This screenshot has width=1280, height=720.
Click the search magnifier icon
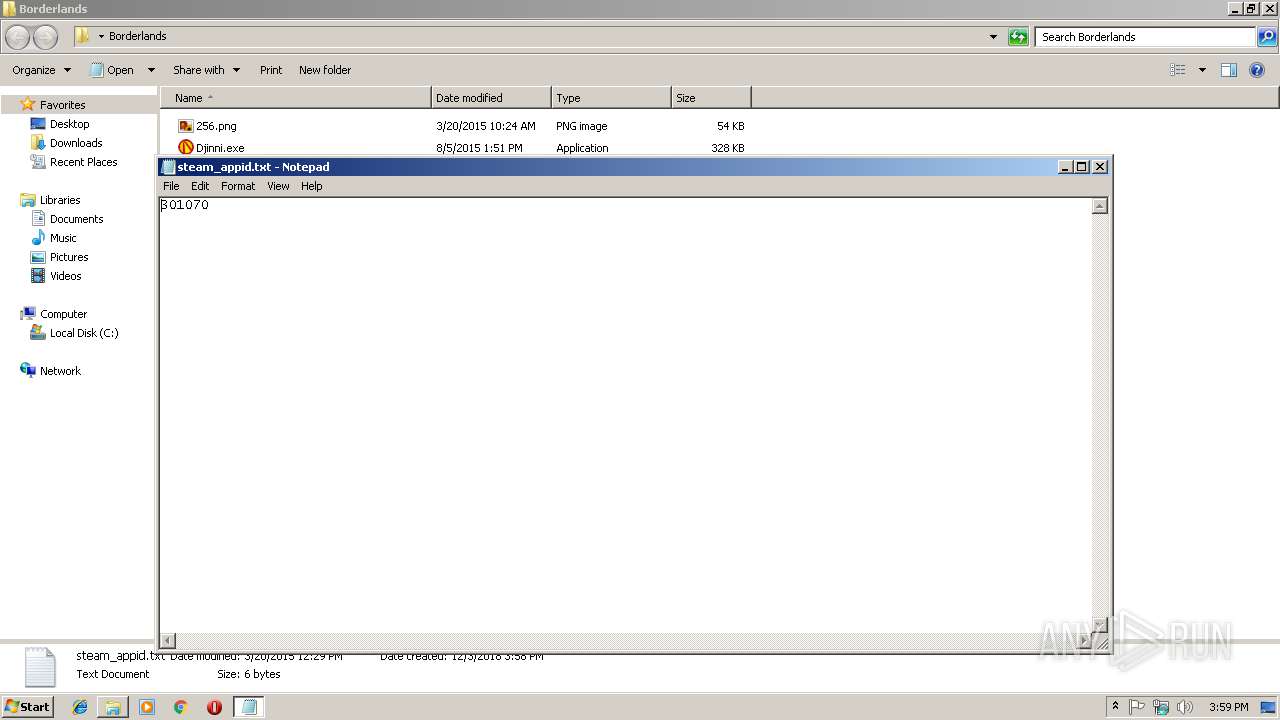[1267, 37]
